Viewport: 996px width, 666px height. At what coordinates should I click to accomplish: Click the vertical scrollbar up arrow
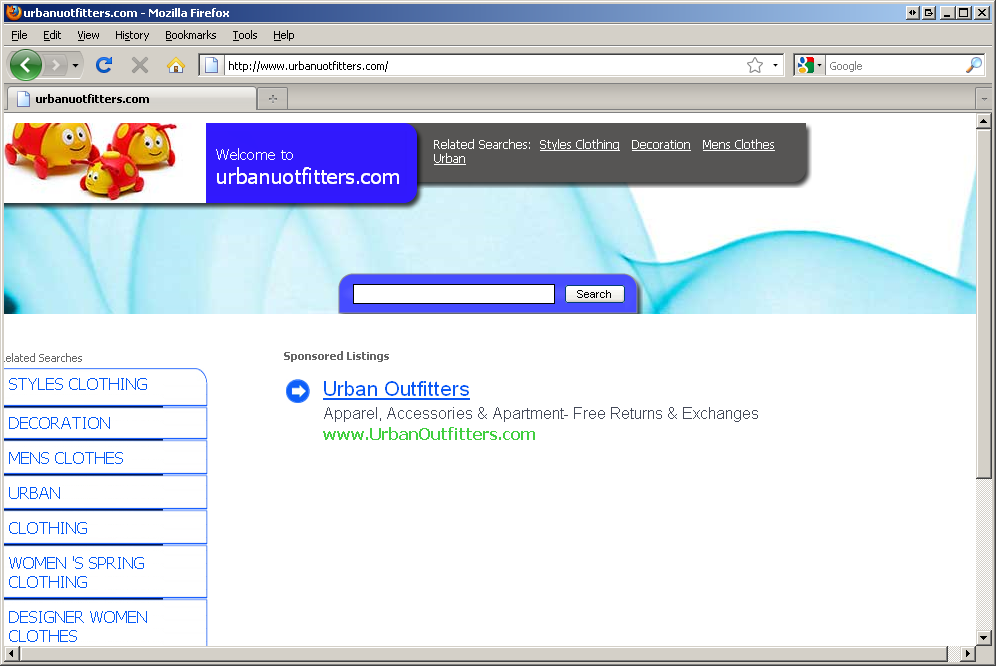[x=983, y=121]
